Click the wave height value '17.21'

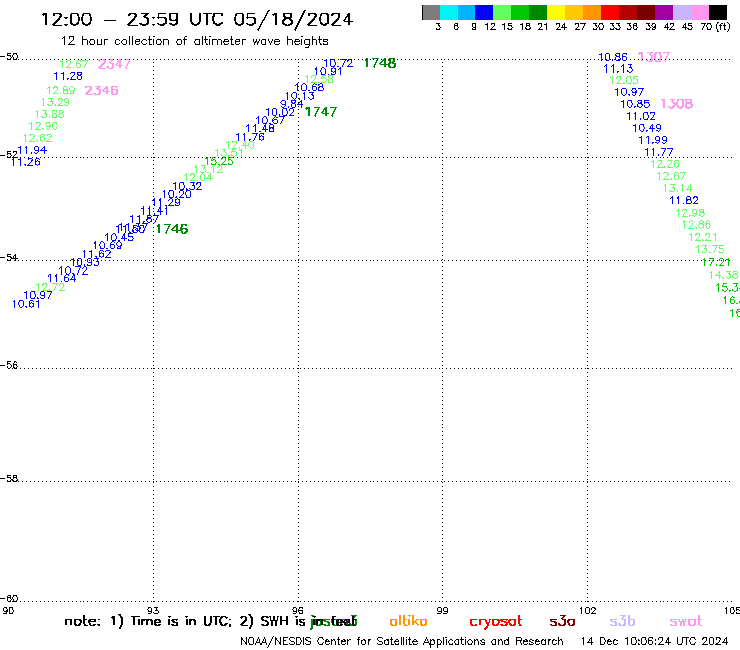[x=716, y=262]
